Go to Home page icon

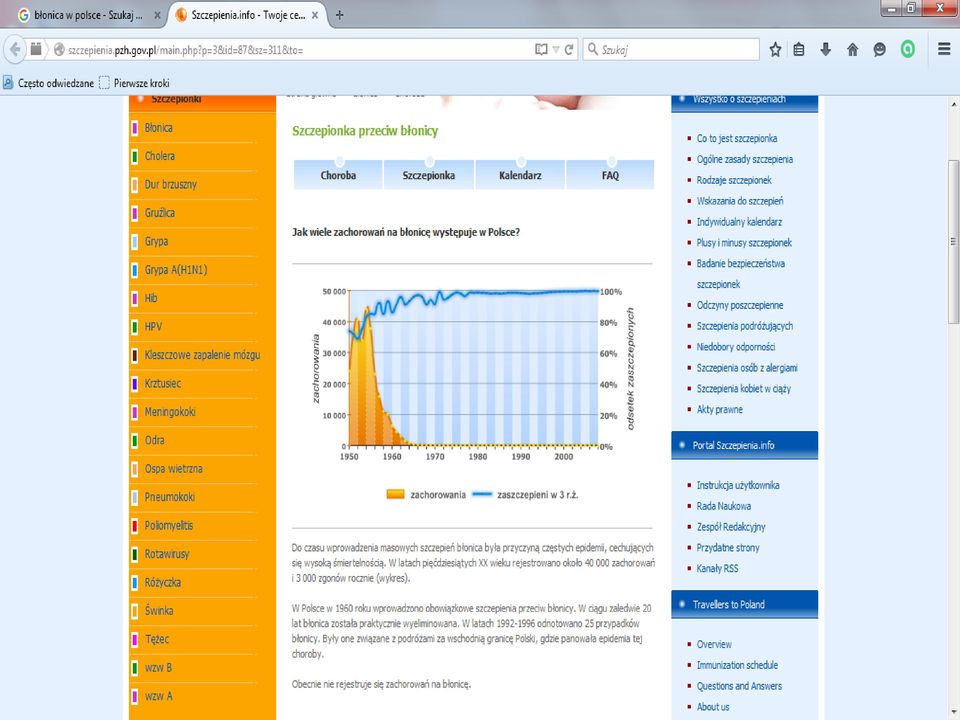852,50
